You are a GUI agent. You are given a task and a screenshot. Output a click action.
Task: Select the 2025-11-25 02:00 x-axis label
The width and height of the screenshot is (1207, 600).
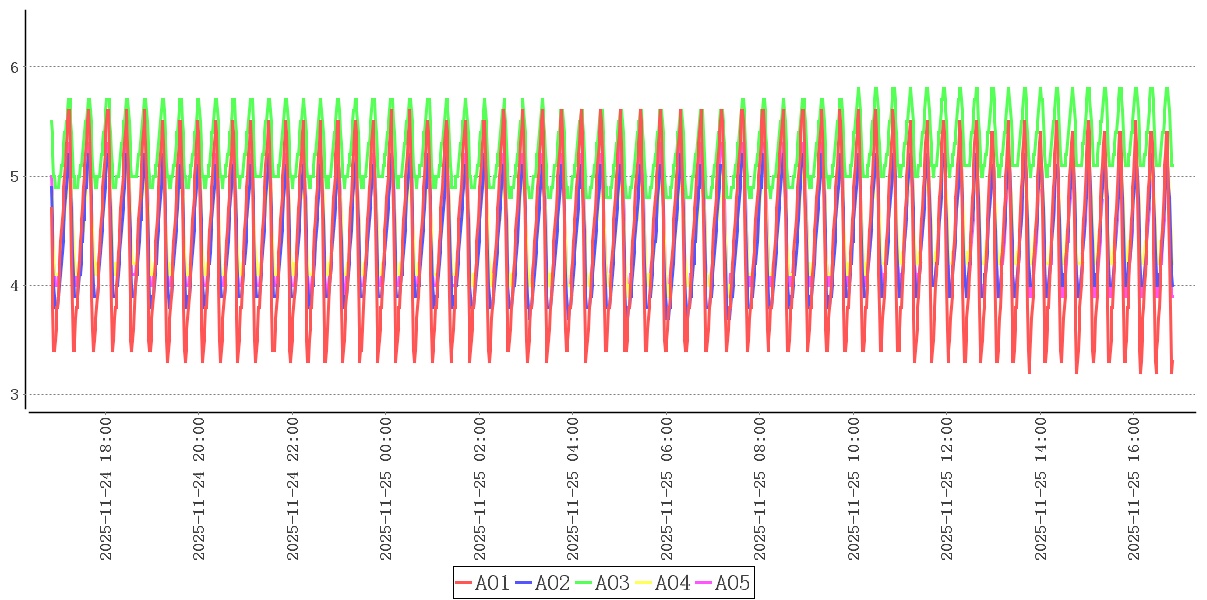pyautogui.click(x=480, y=489)
